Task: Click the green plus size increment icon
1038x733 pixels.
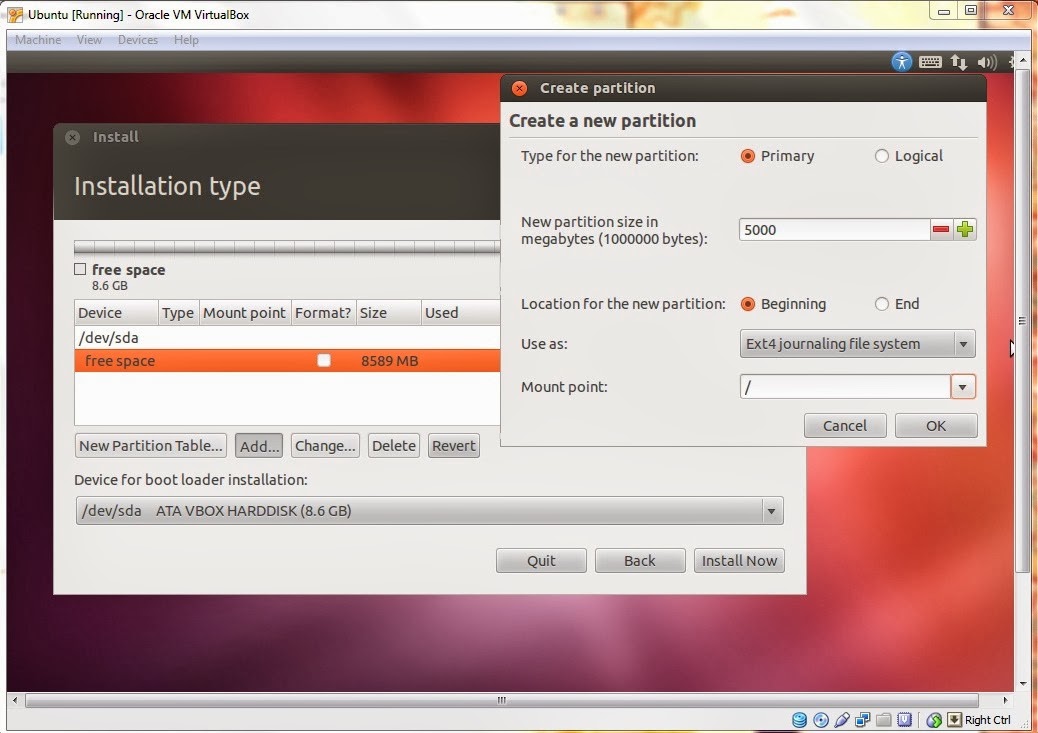Action: [x=965, y=229]
